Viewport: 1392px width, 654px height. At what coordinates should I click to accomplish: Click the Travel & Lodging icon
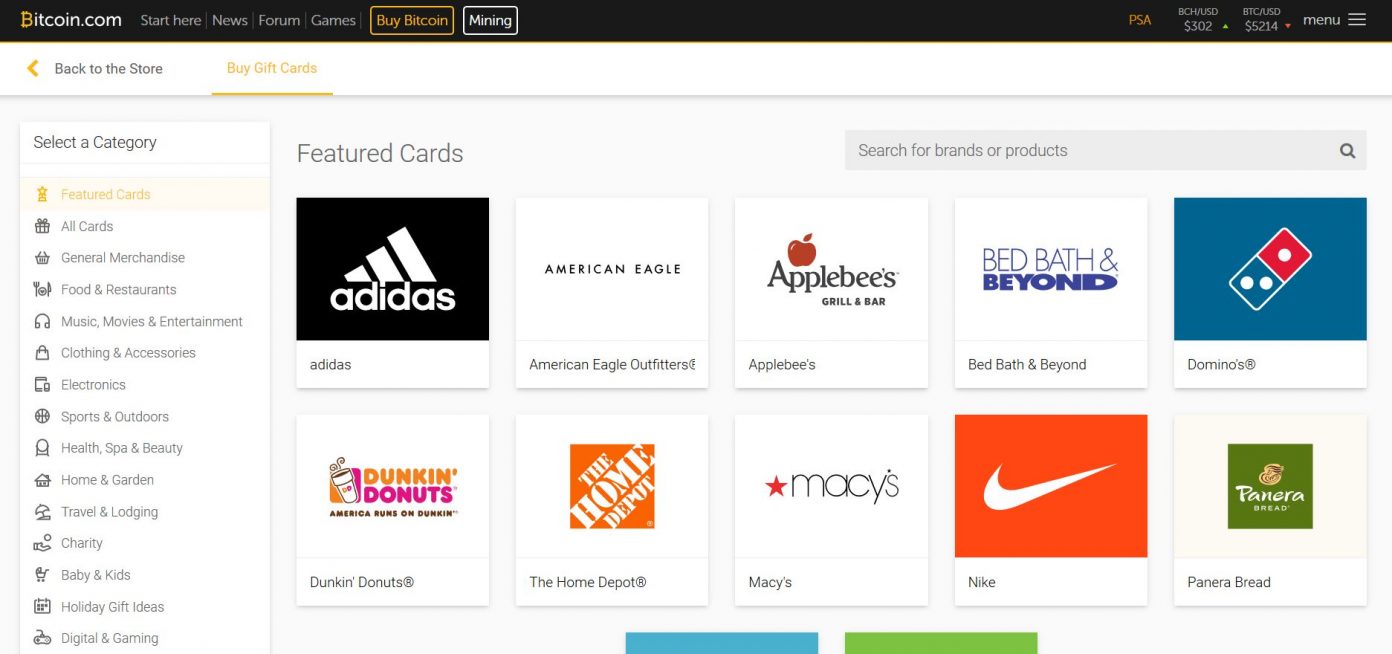[x=42, y=512]
